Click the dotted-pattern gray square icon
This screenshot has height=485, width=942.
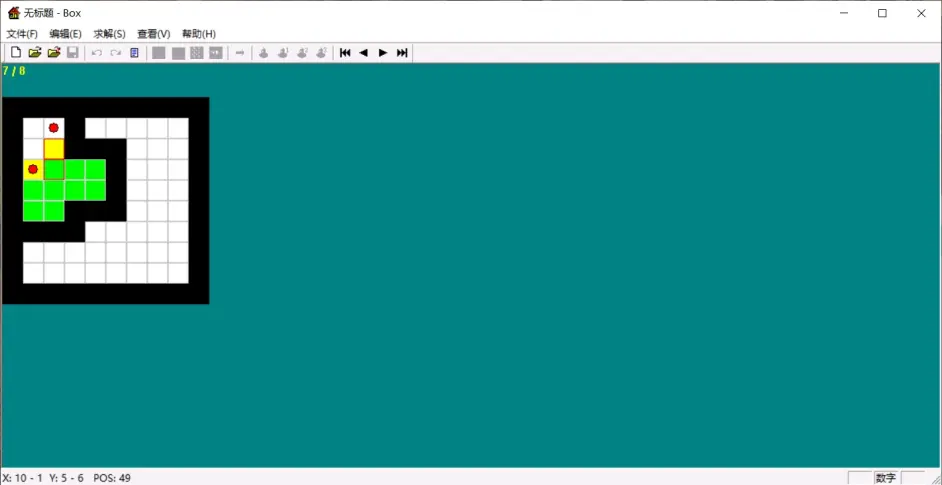tap(196, 53)
